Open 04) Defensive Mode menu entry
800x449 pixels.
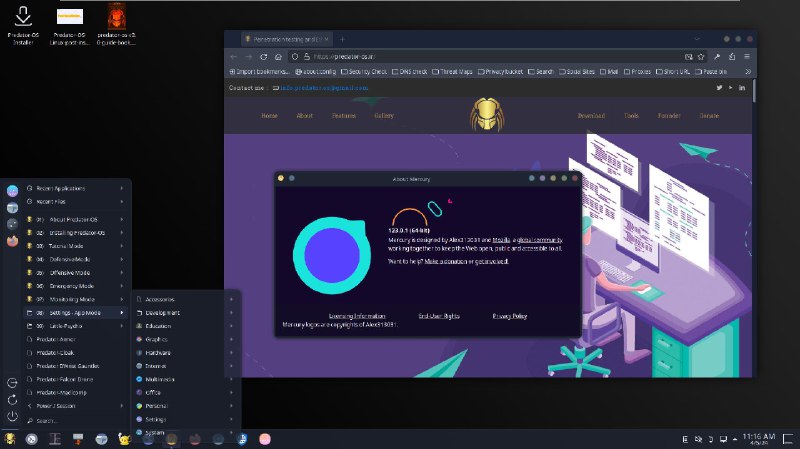76,259
